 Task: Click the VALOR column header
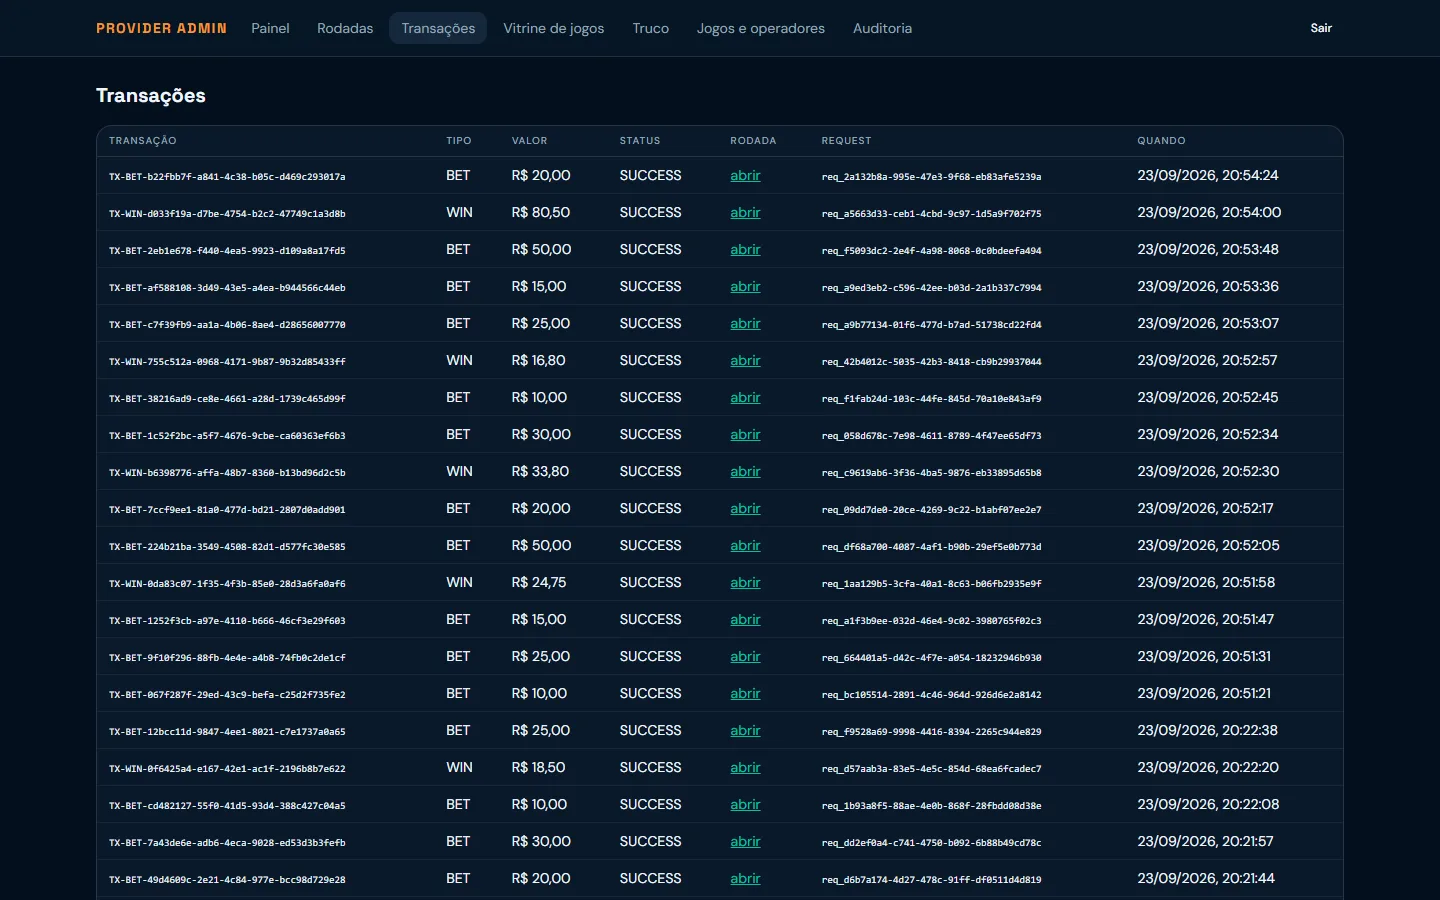pos(530,141)
